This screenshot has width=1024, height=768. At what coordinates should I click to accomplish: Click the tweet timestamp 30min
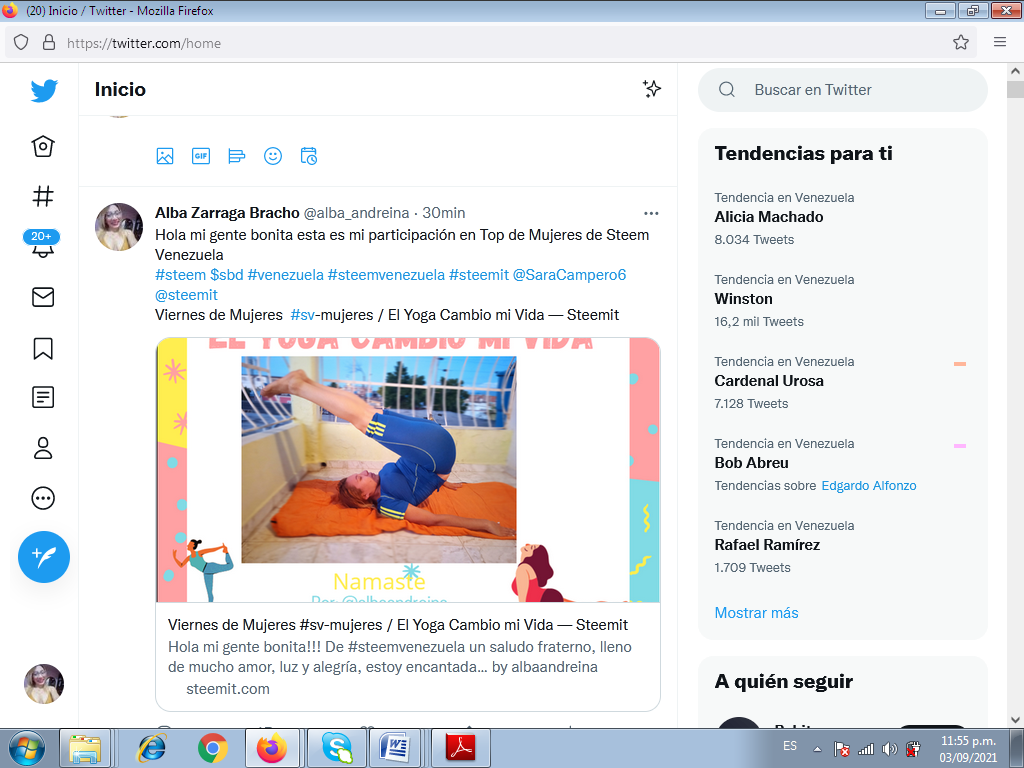tap(443, 213)
